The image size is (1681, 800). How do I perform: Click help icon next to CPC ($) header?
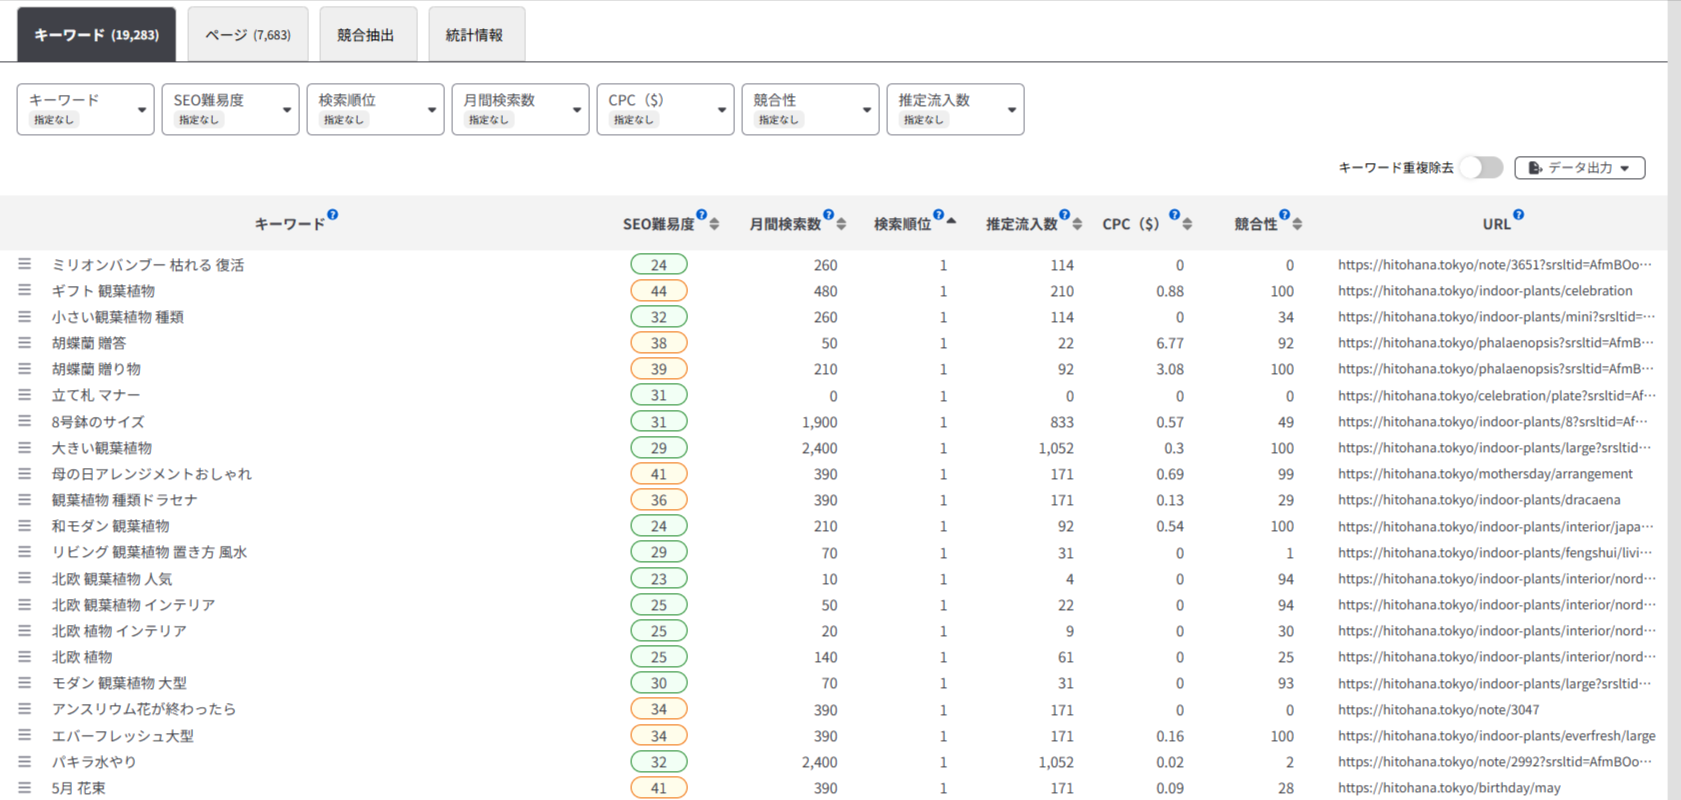1175,215
